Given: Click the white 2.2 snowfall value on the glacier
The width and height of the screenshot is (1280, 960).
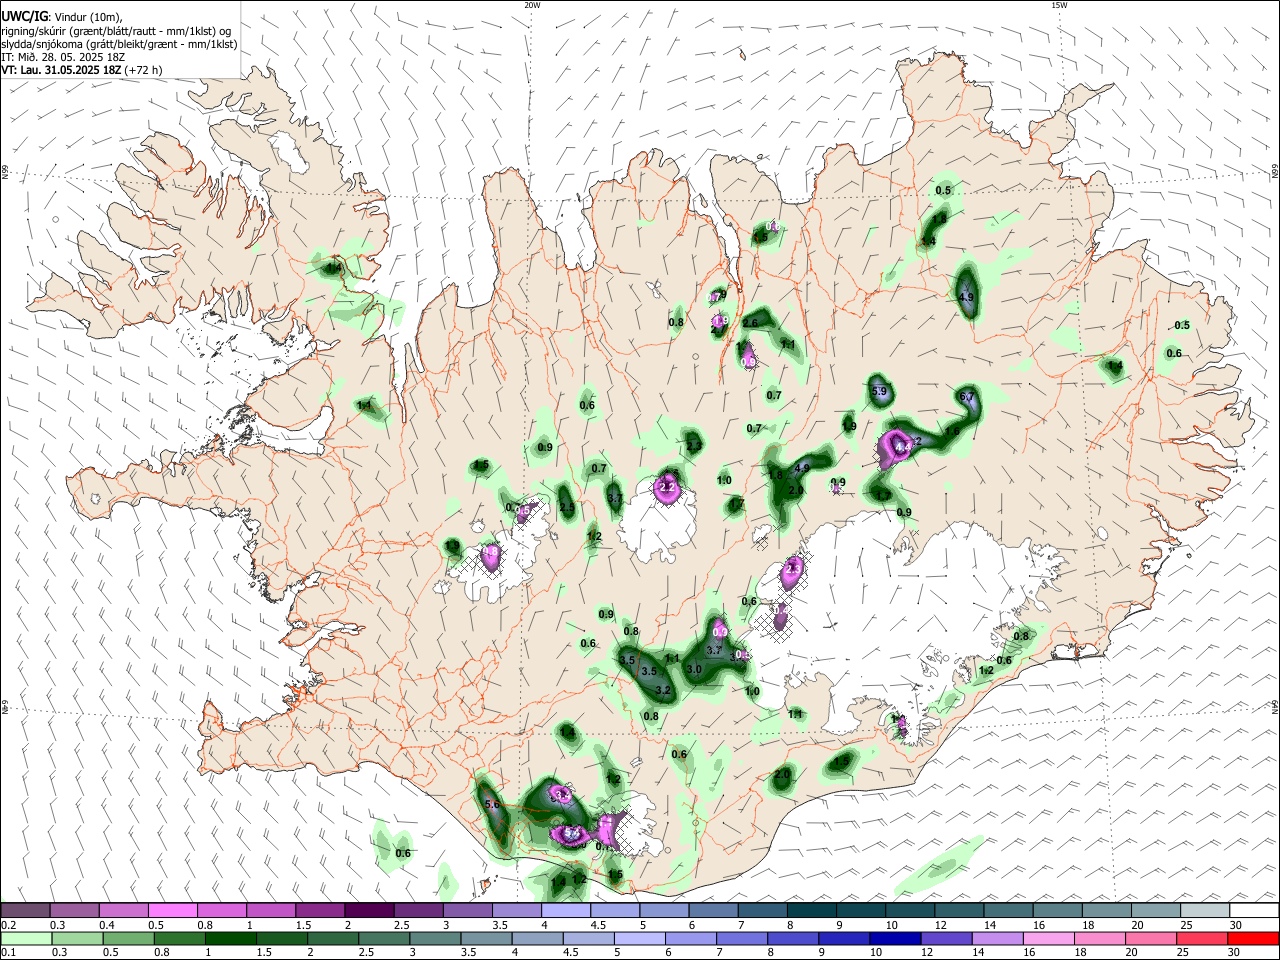Looking at the screenshot, I should (668, 487).
